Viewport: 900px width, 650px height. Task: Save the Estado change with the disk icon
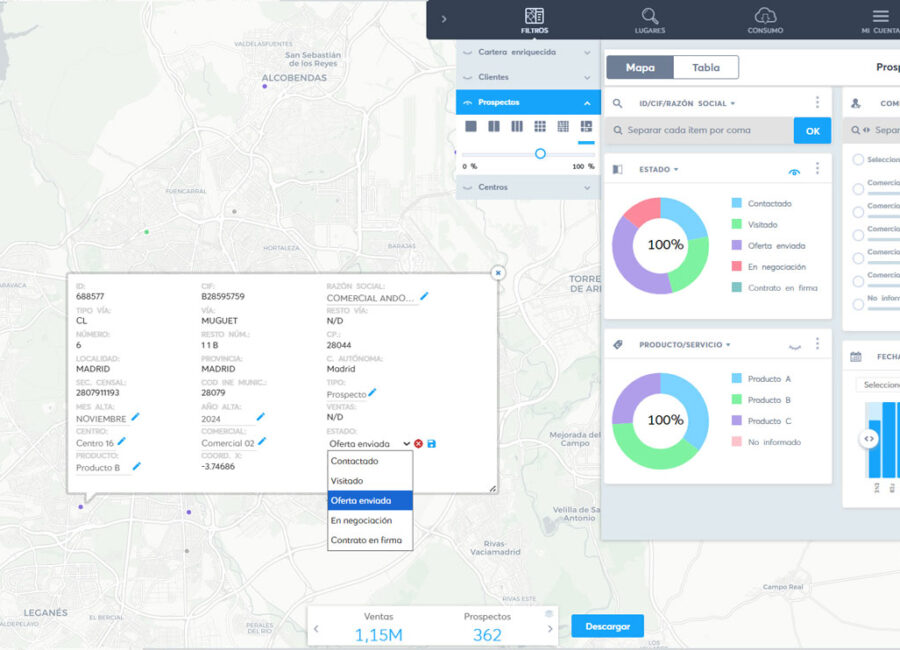pos(432,443)
